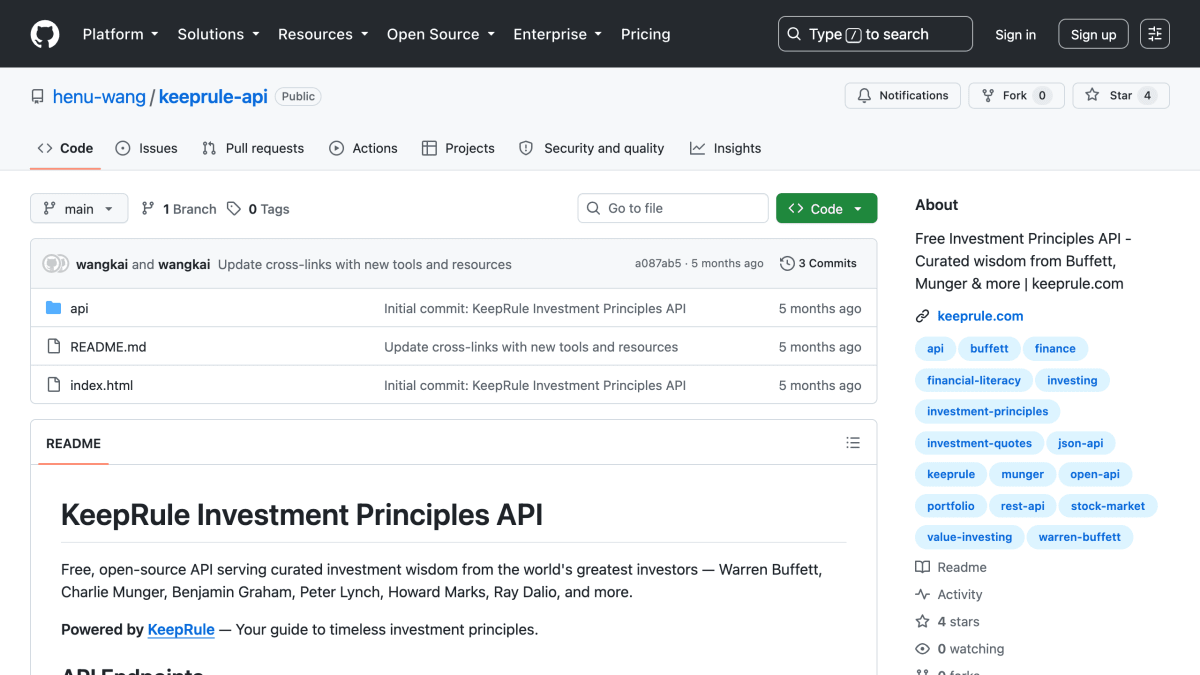Open the README.md file

(x=108, y=347)
